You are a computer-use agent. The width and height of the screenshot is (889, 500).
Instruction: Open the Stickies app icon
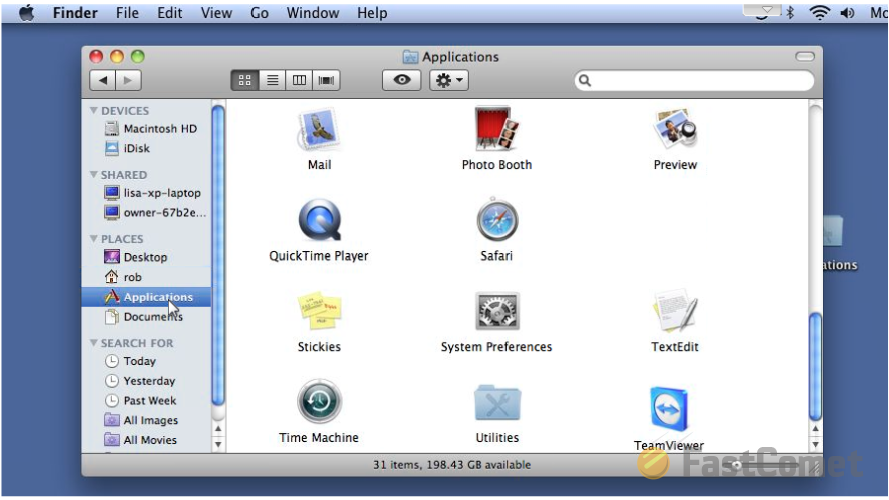319,311
